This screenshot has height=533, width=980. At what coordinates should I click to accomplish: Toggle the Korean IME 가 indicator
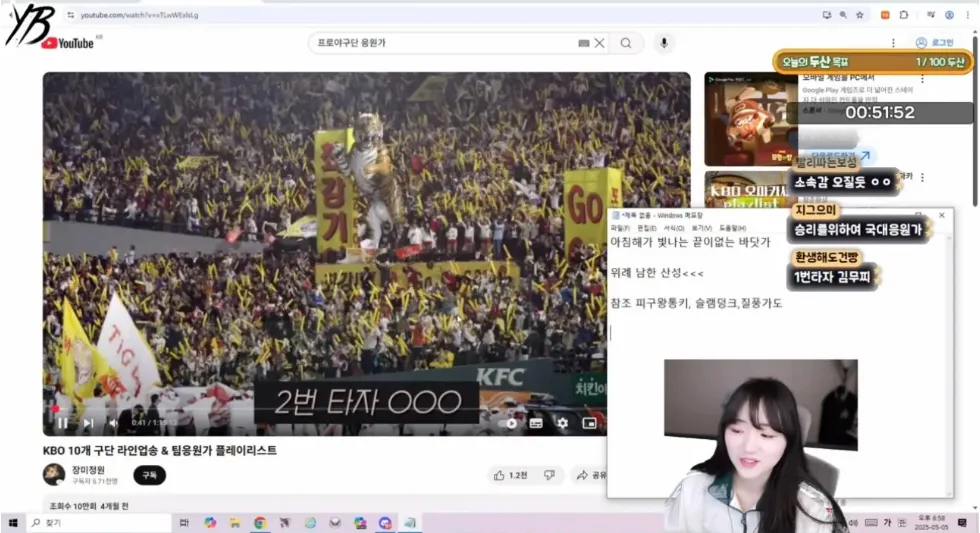pyautogui.click(x=887, y=522)
